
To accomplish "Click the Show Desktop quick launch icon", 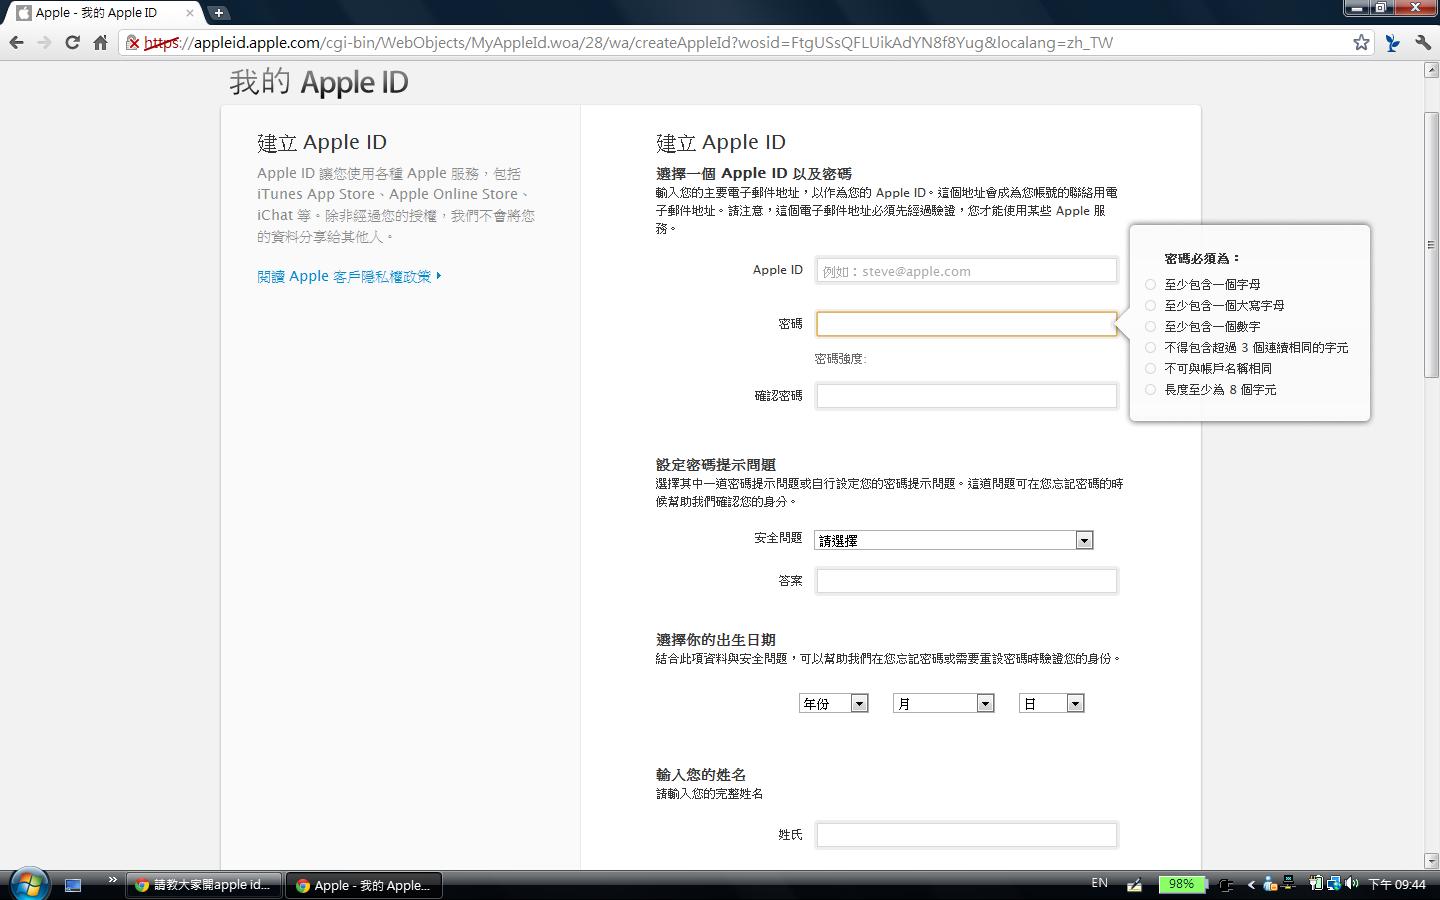I will (x=73, y=885).
